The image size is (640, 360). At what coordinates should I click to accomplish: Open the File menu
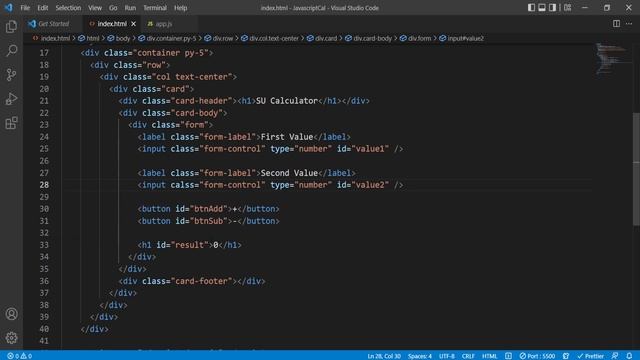coord(25,8)
